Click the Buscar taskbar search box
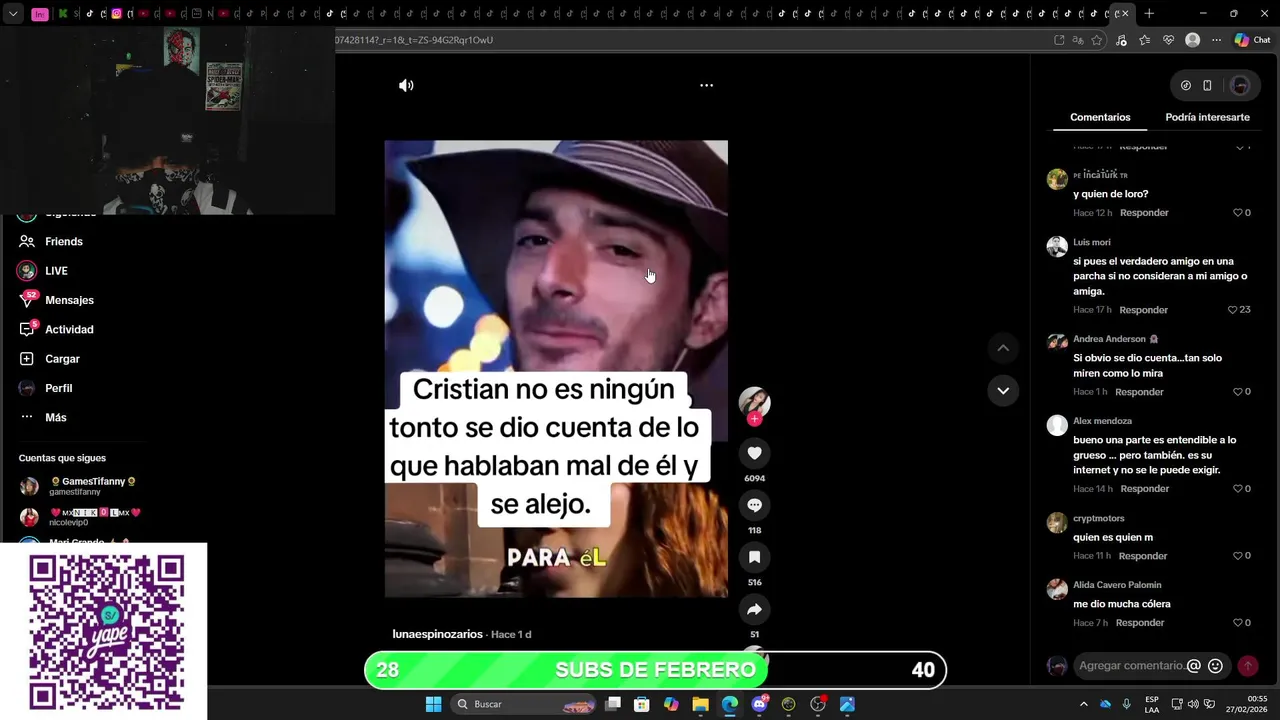1280x720 pixels. [524, 704]
